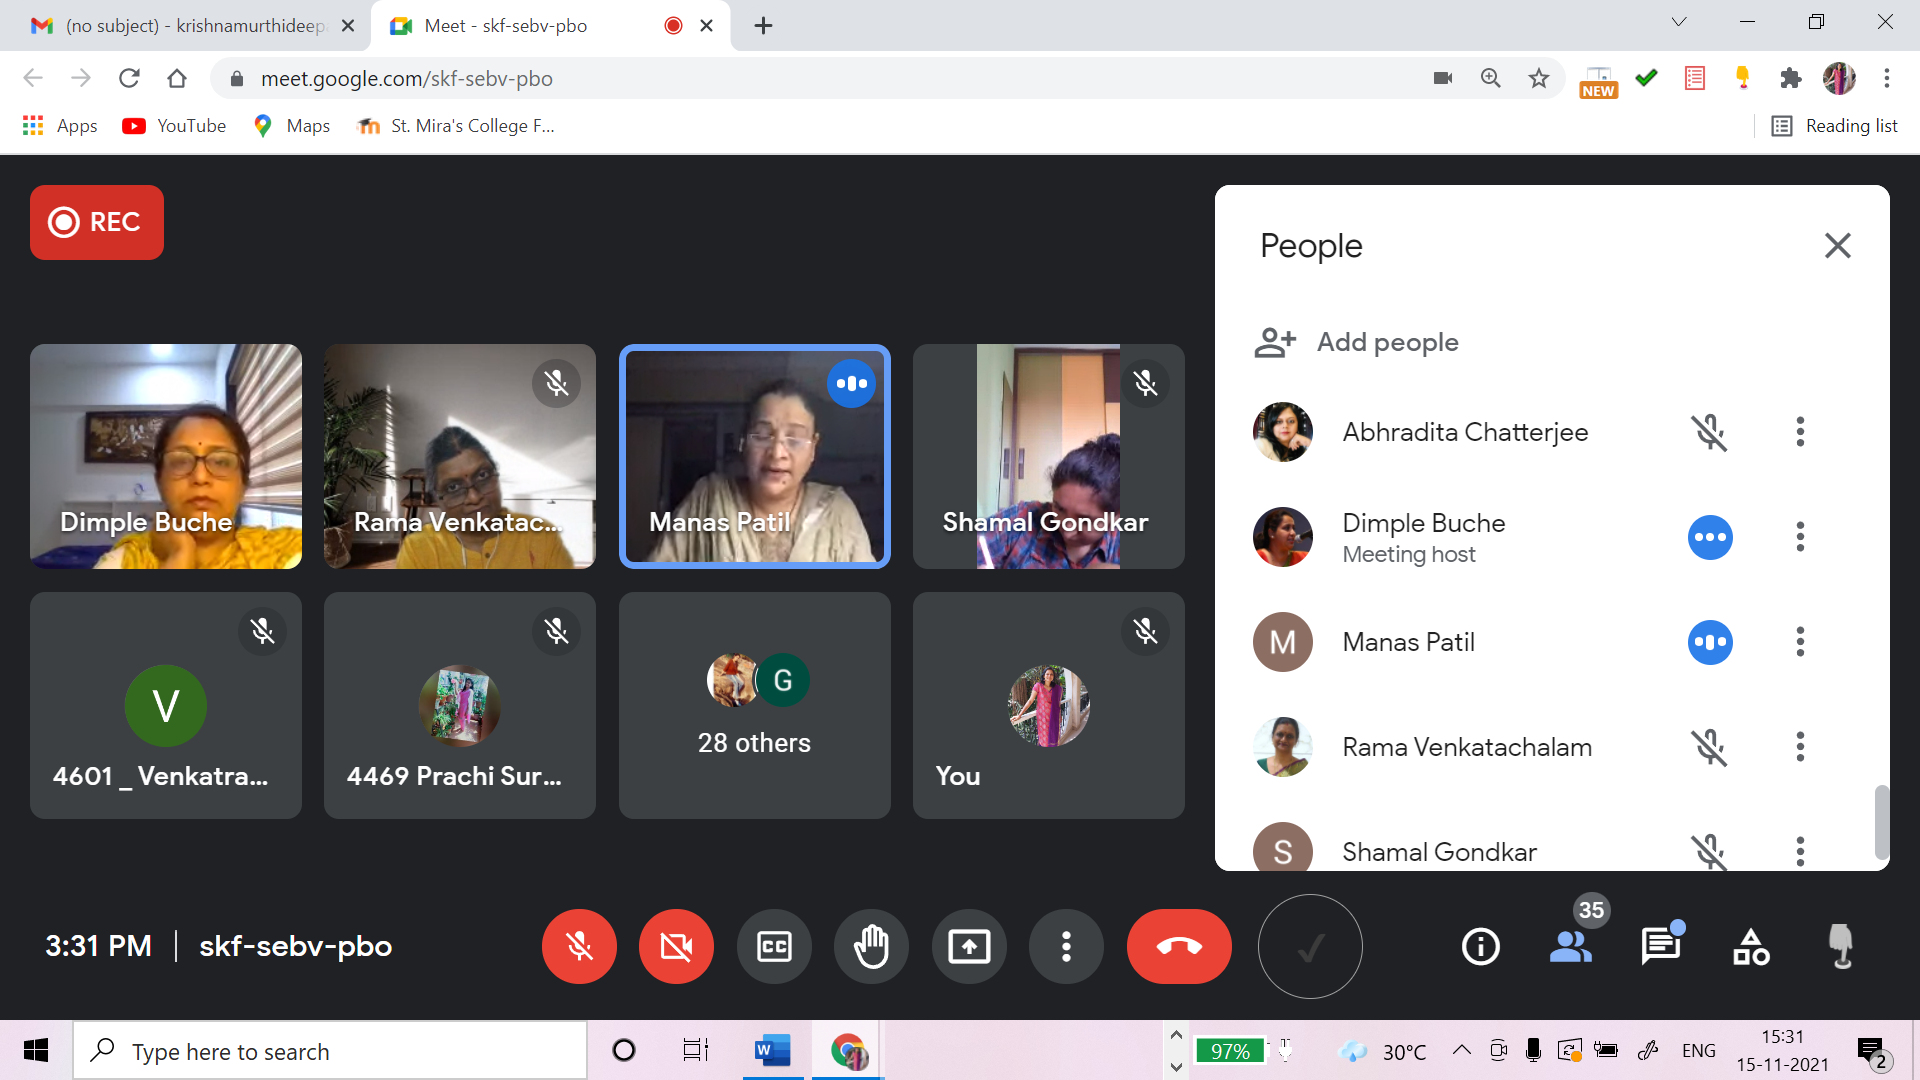Click the People panel scrollbar
The width and height of the screenshot is (1920, 1080).
(x=1881, y=820)
